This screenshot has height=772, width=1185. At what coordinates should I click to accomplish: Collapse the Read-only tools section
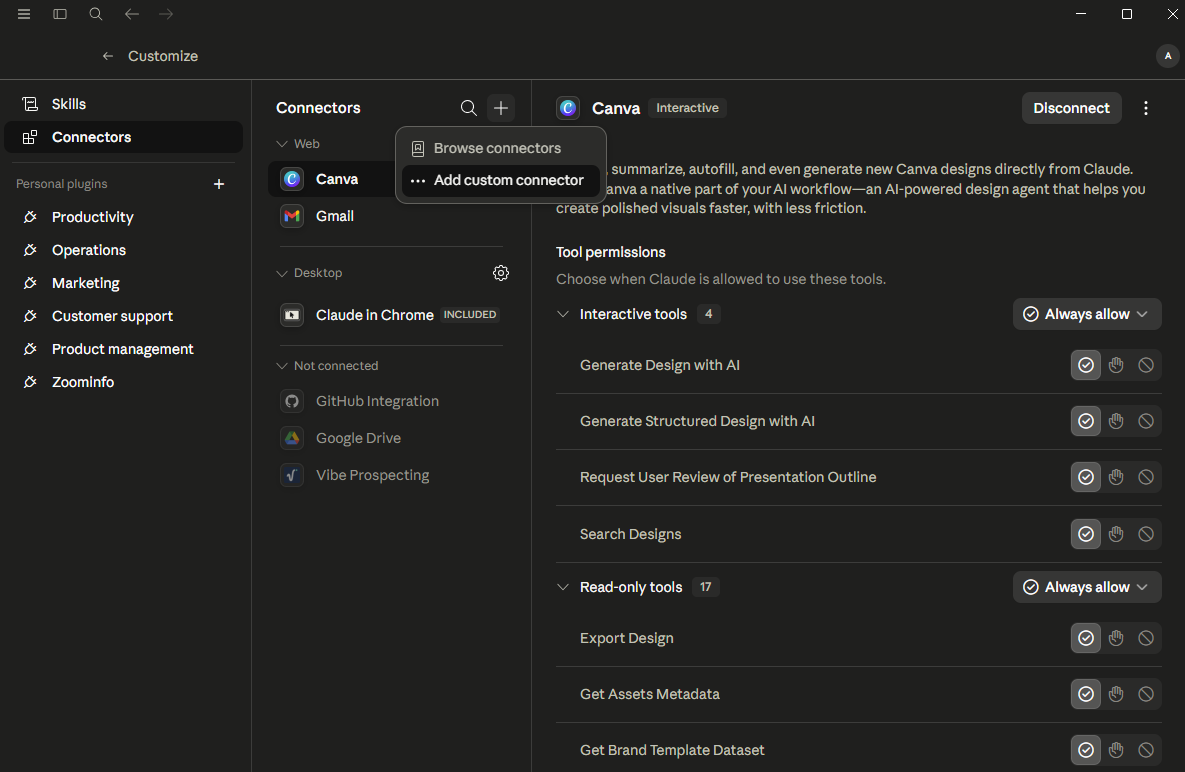click(x=563, y=588)
